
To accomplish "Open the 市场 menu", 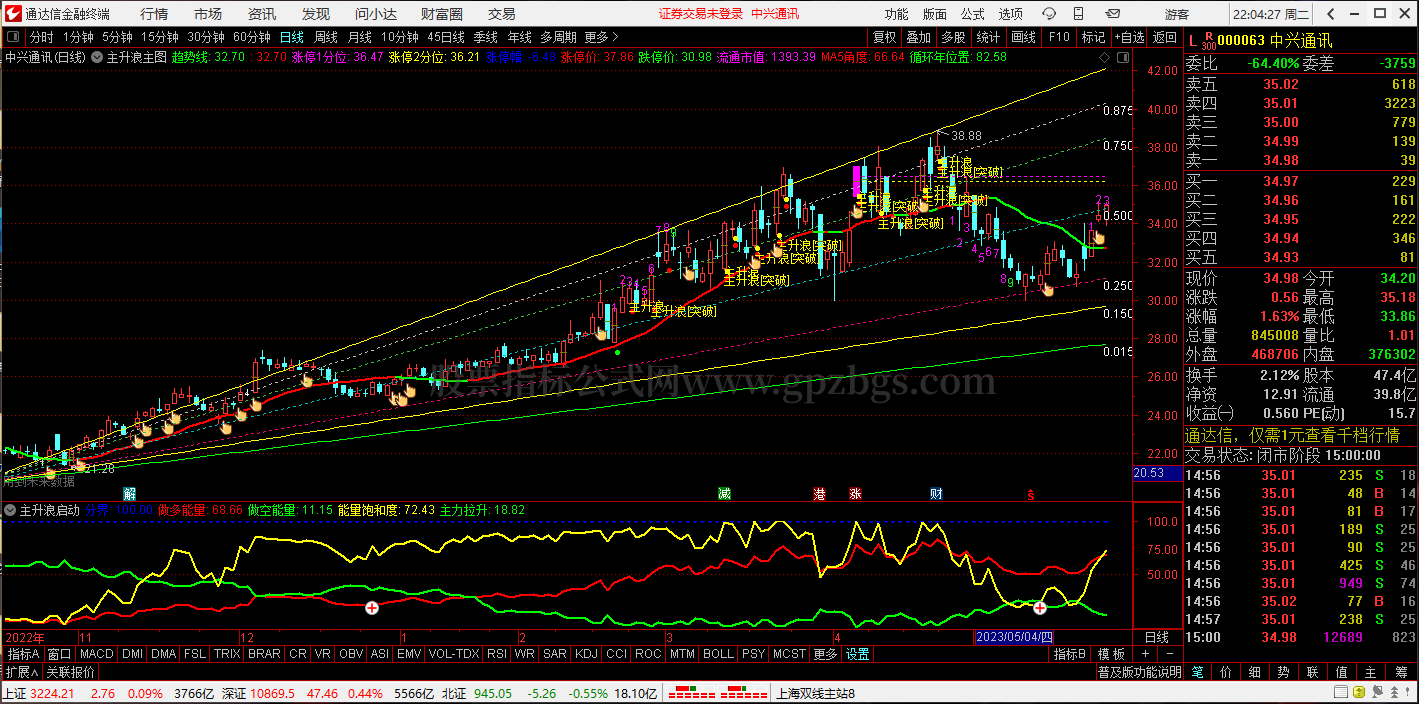I will pyautogui.click(x=208, y=14).
